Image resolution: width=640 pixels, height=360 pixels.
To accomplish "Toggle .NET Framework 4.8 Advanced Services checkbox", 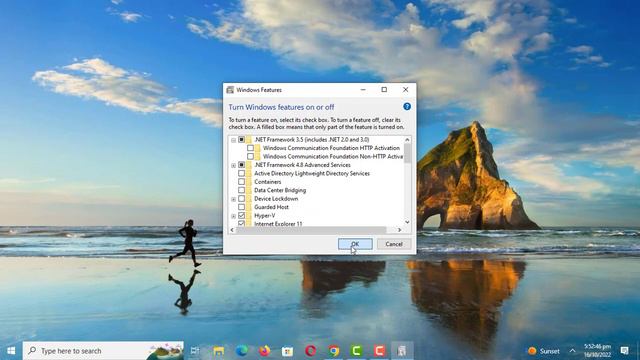I will (241, 165).
